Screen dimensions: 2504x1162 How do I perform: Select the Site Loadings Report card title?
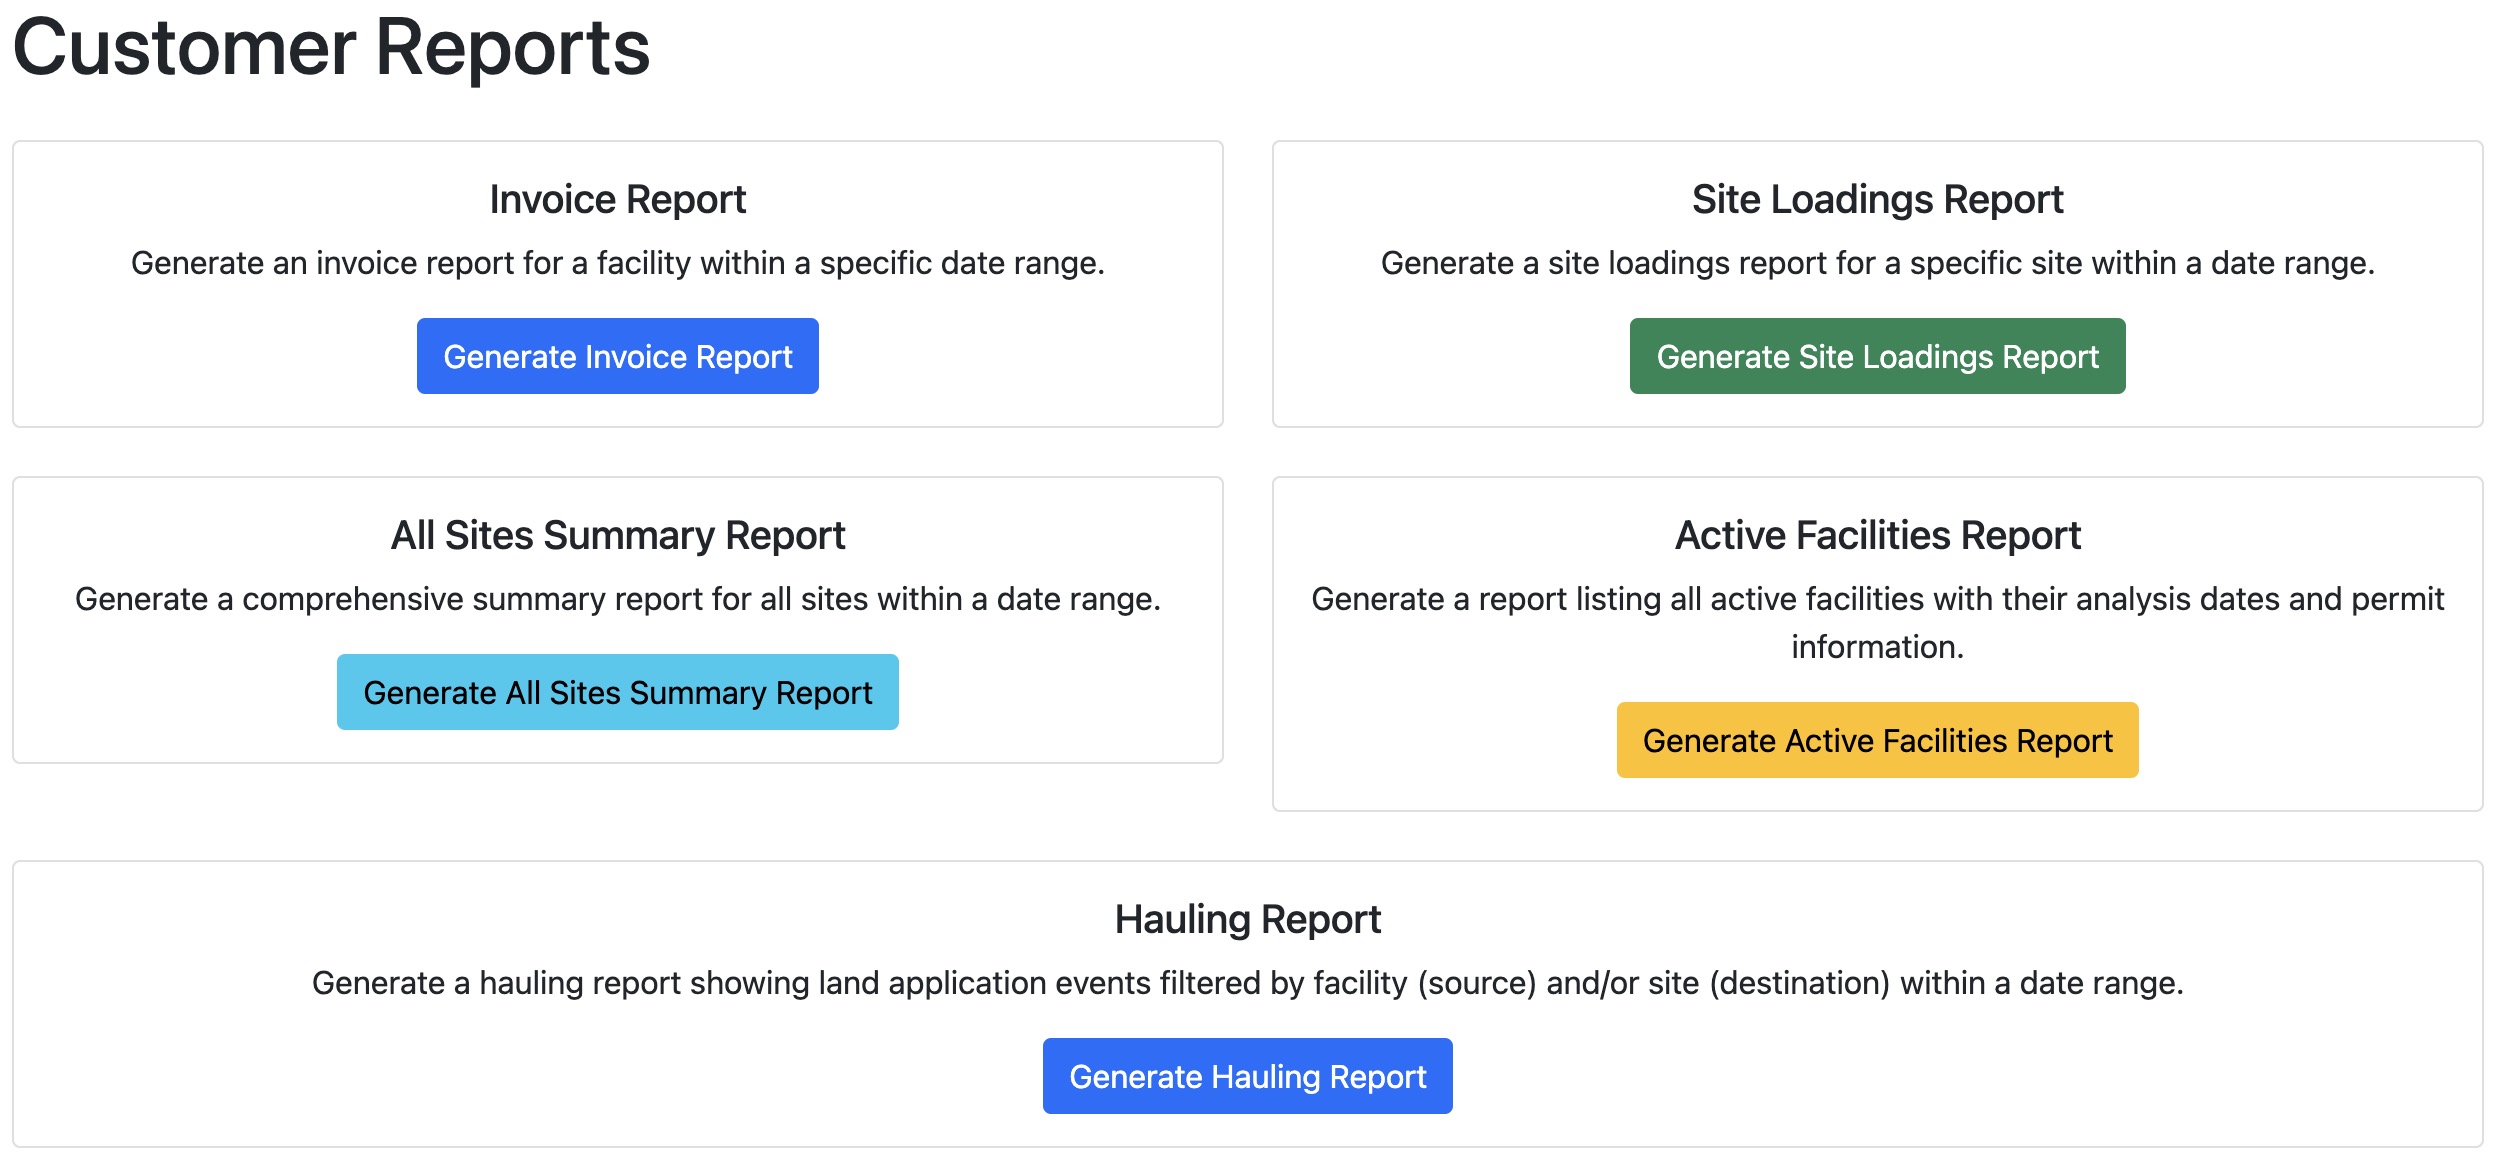[x=1876, y=199]
